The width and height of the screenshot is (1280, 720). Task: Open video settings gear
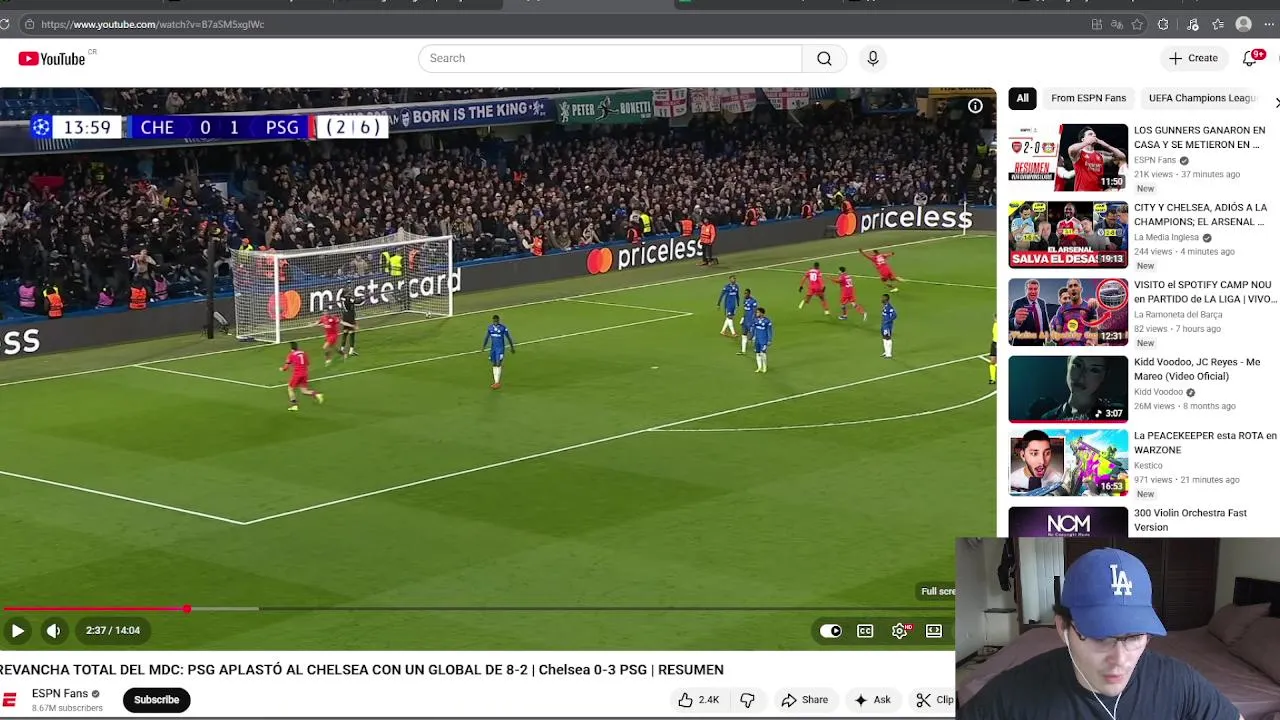coord(900,631)
